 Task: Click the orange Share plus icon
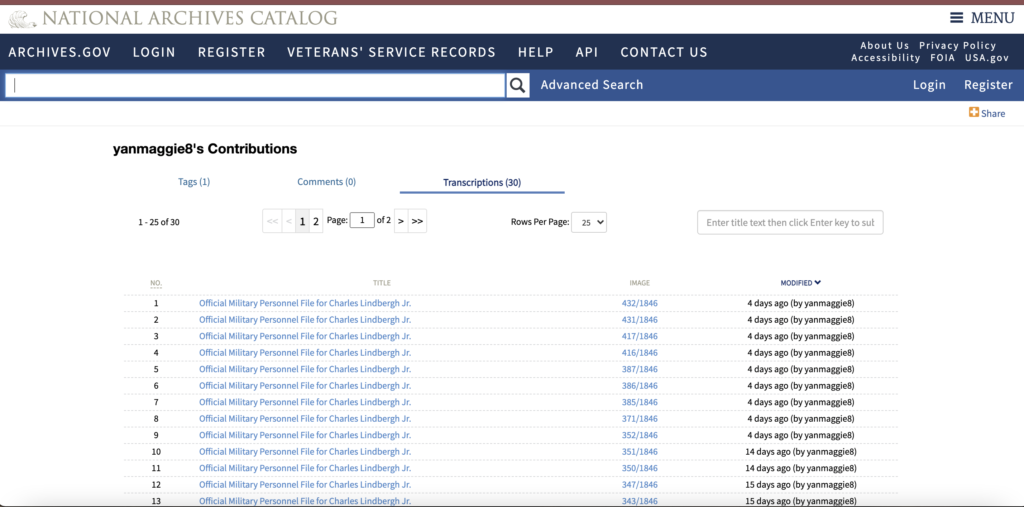(x=974, y=112)
